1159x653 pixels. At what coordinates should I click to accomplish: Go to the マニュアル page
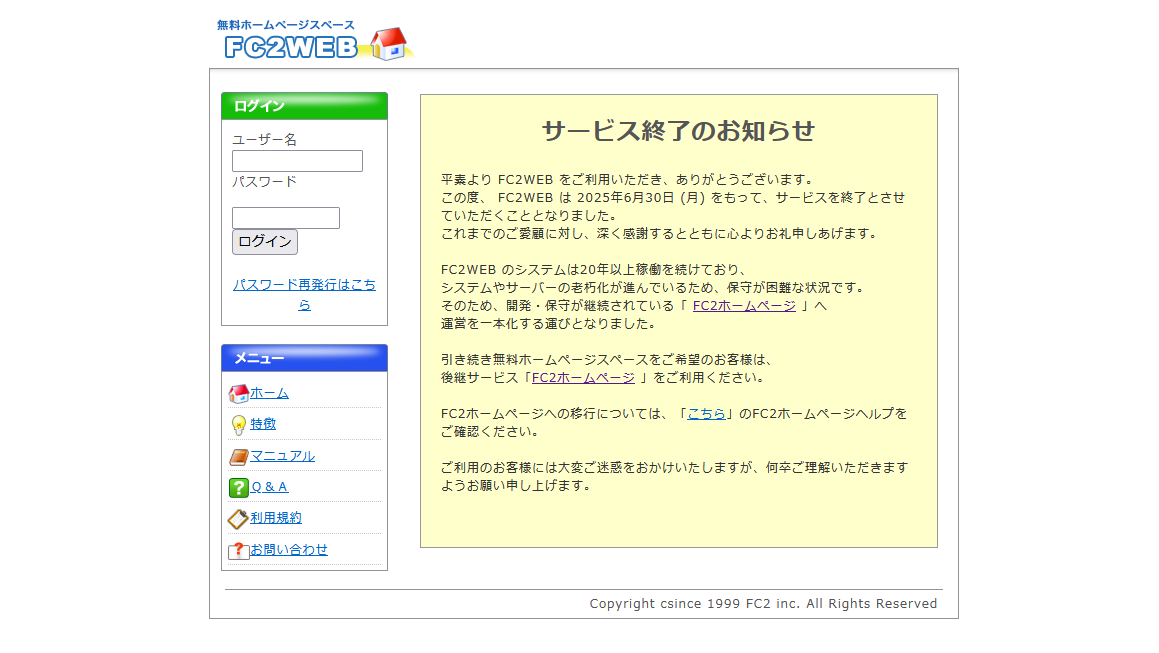click(282, 456)
